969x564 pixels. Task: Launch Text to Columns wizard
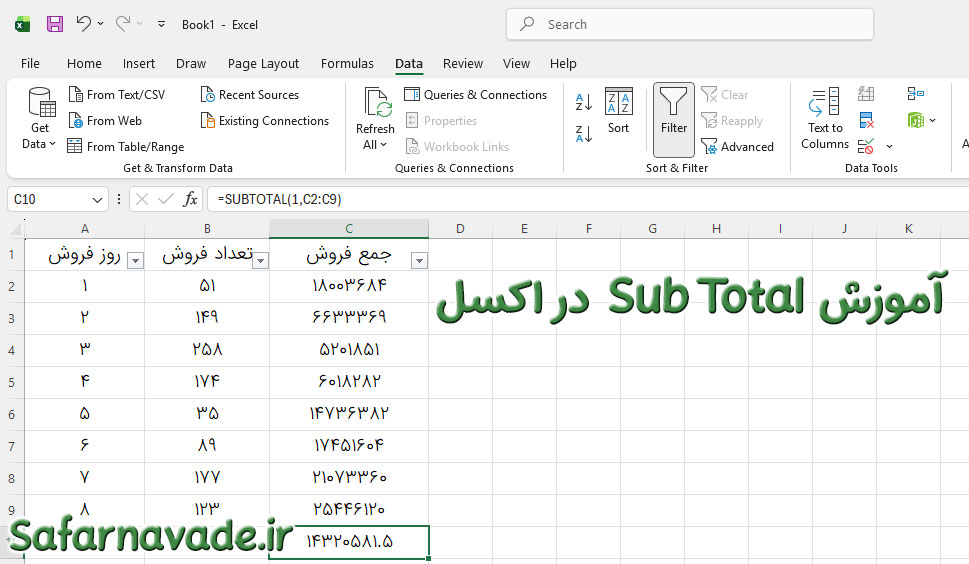click(x=825, y=119)
